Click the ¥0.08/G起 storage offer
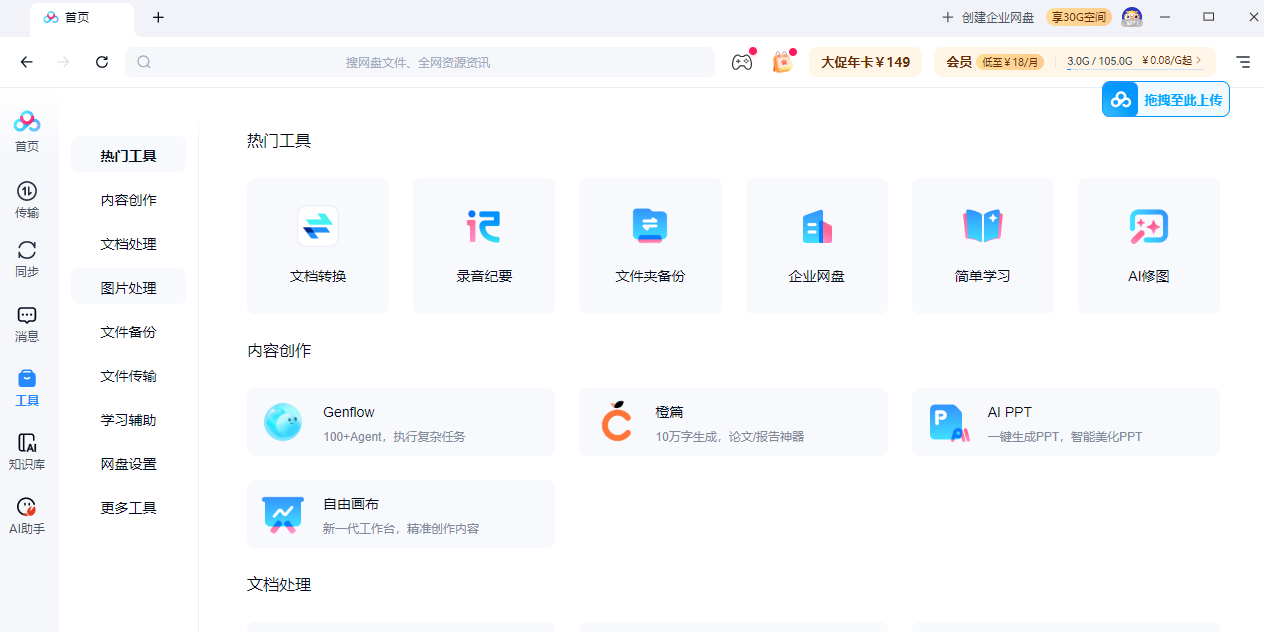The height and width of the screenshot is (632, 1264). click(x=1172, y=61)
